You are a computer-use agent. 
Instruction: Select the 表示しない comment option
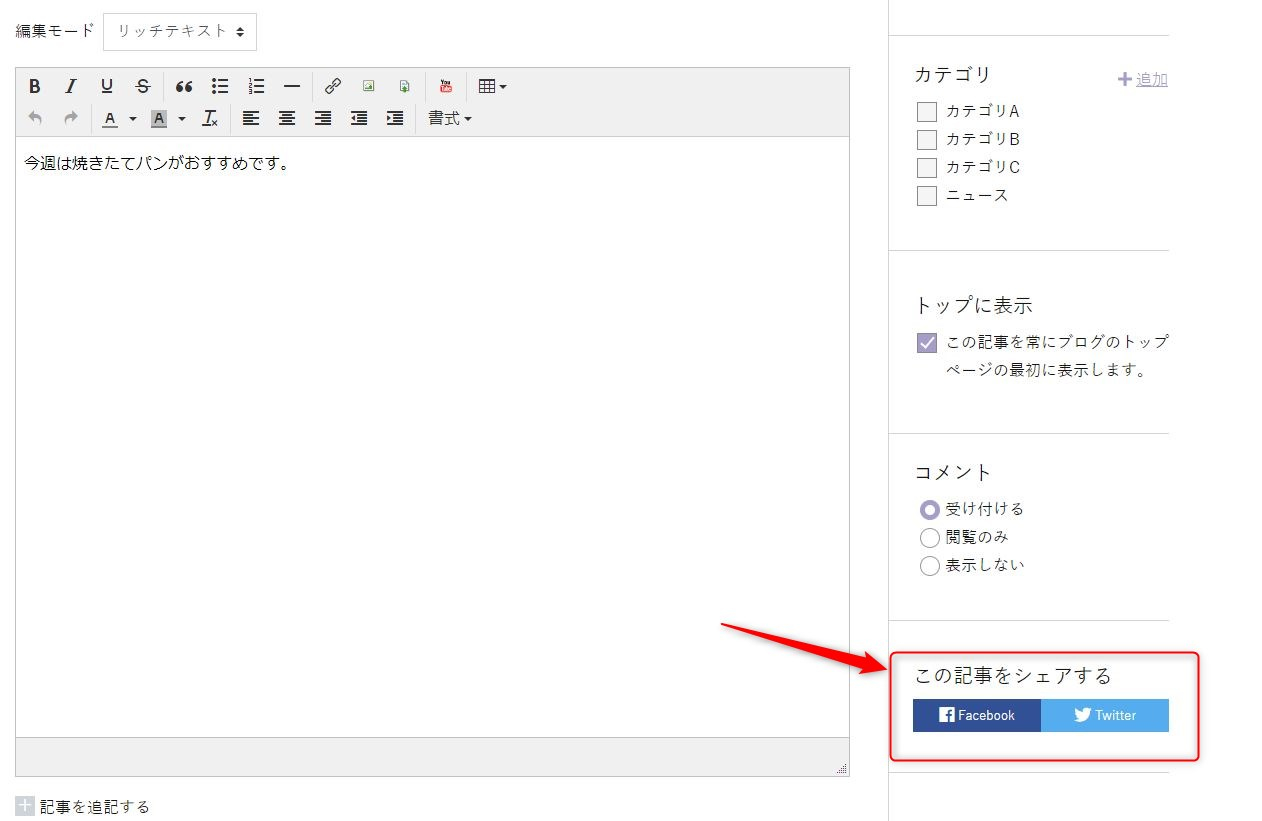pyautogui.click(x=929, y=566)
